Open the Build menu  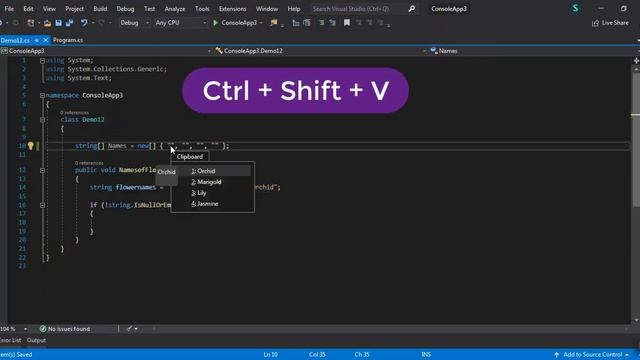(x=100, y=9)
